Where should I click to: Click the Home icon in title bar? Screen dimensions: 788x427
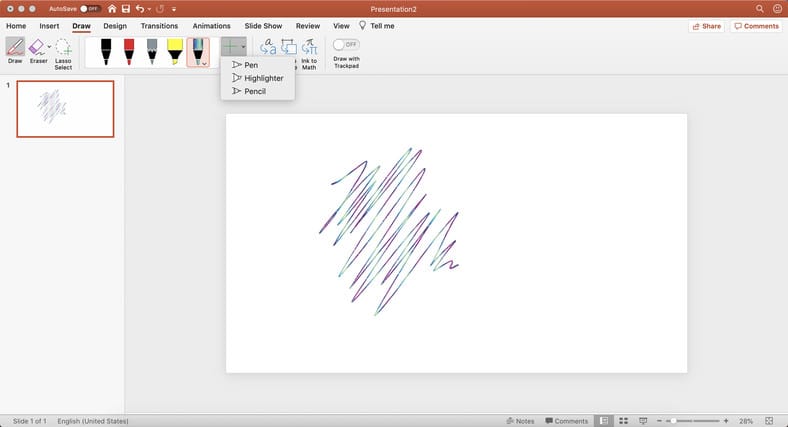pos(112,9)
